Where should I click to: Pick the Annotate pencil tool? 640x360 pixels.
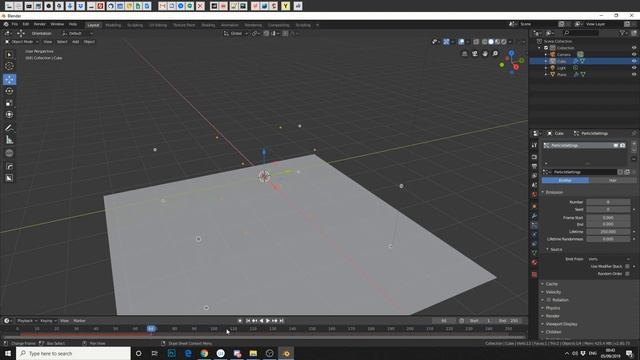9,128
